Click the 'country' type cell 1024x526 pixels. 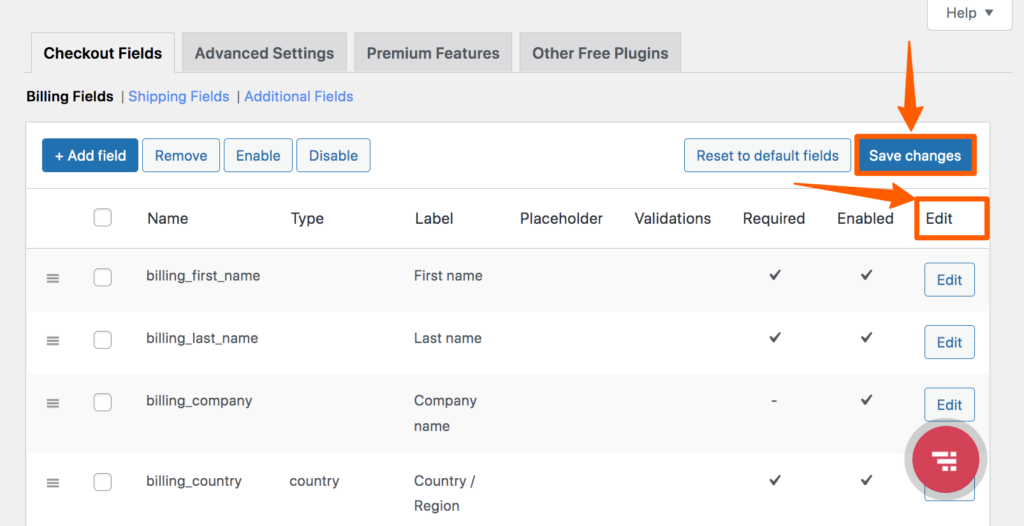tap(314, 482)
